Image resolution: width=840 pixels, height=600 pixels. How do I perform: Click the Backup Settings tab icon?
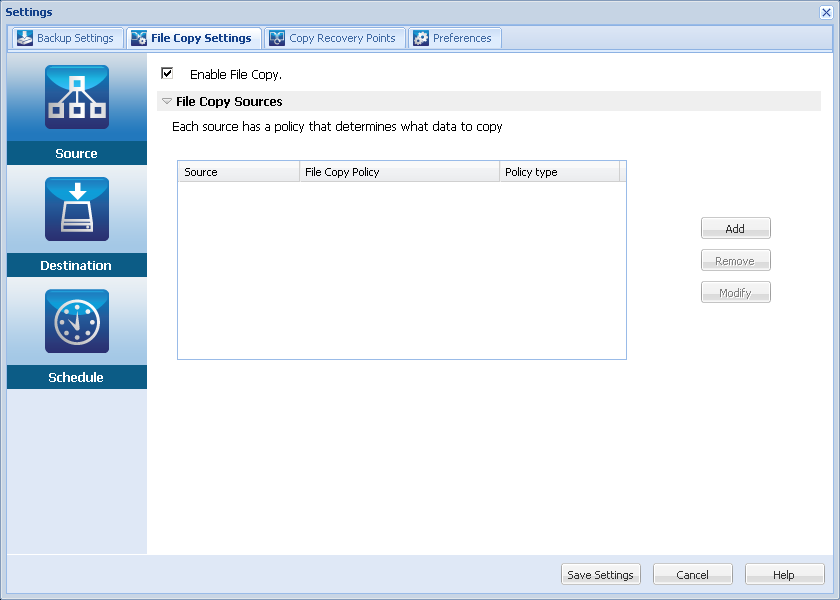tap(25, 38)
